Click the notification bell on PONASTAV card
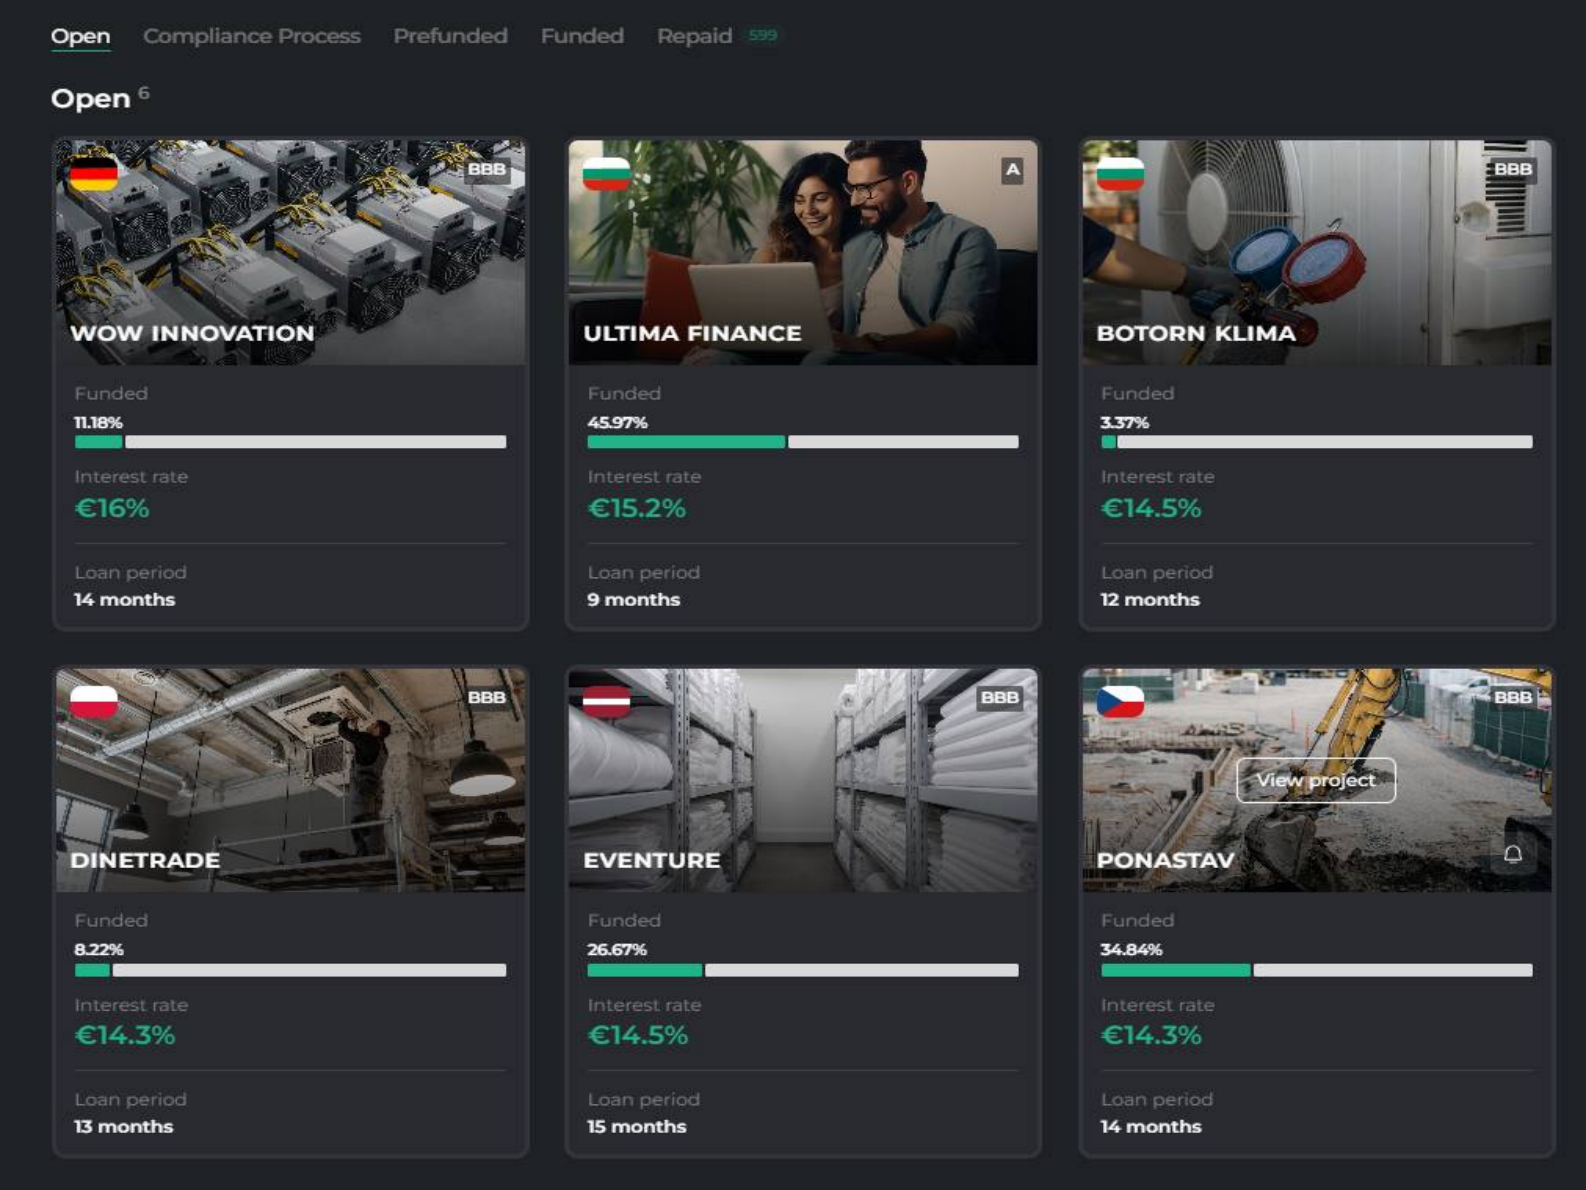 tap(1513, 854)
